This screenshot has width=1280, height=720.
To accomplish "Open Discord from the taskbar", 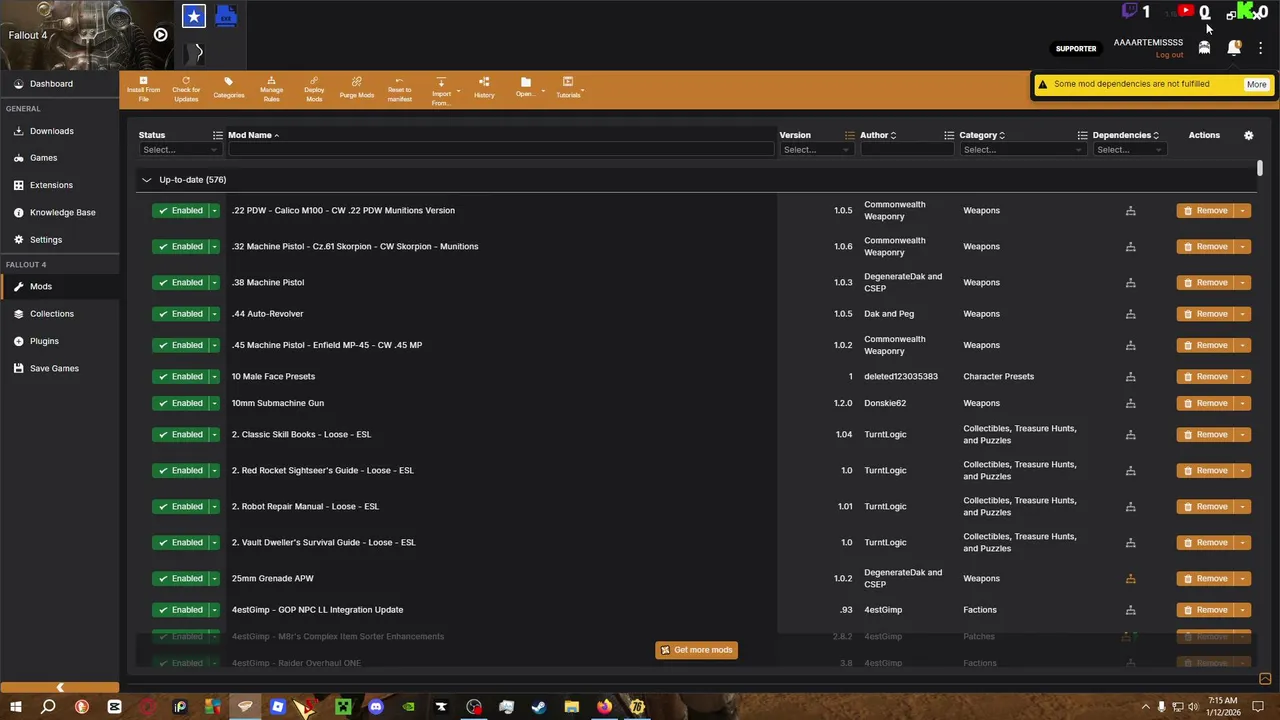I will (376, 707).
